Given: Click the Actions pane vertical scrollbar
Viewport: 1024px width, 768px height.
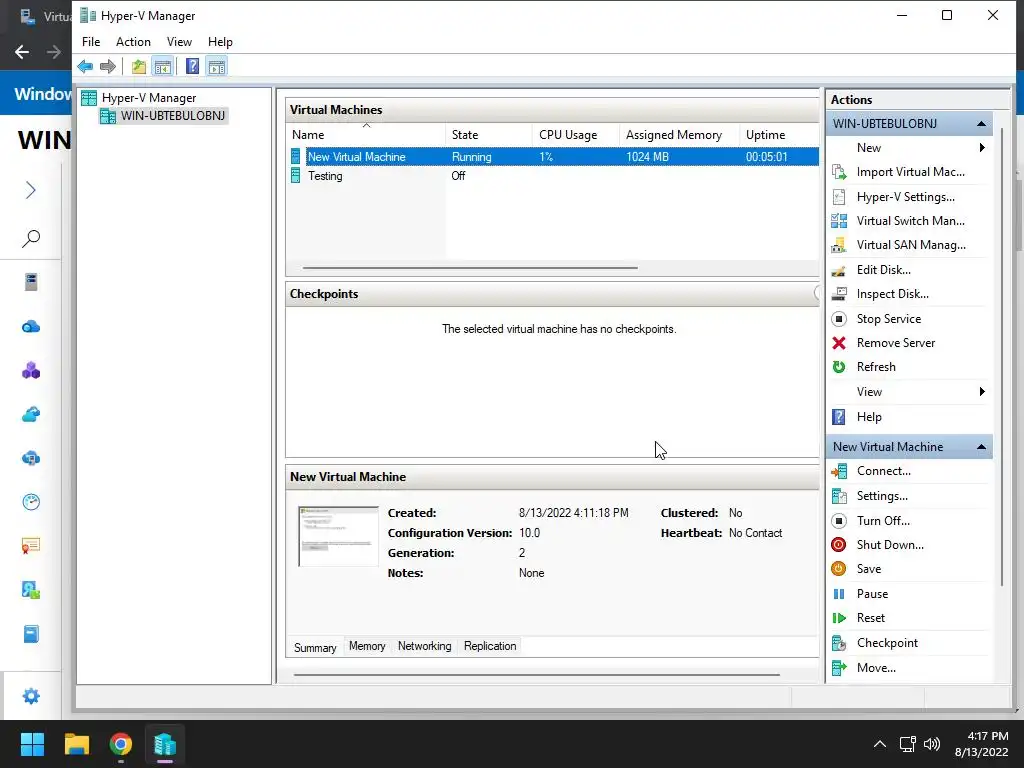Looking at the screenshot, I should [1001, 357].
